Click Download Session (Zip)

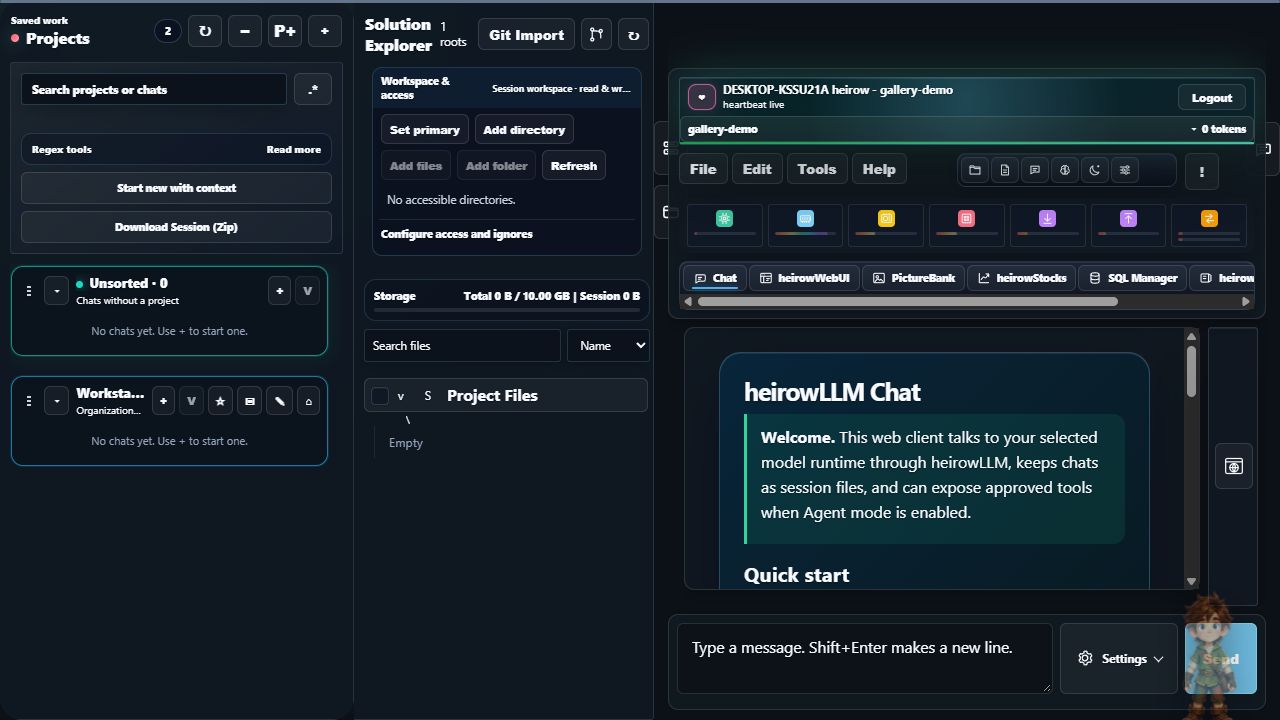(176, 227)
